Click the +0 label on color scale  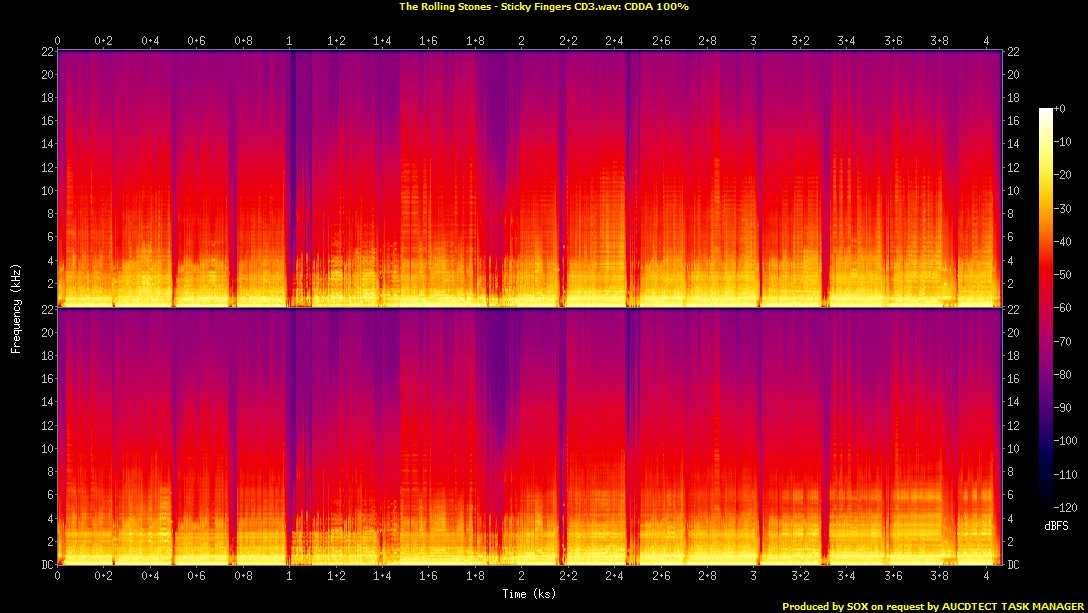(x=1060, y=108)
